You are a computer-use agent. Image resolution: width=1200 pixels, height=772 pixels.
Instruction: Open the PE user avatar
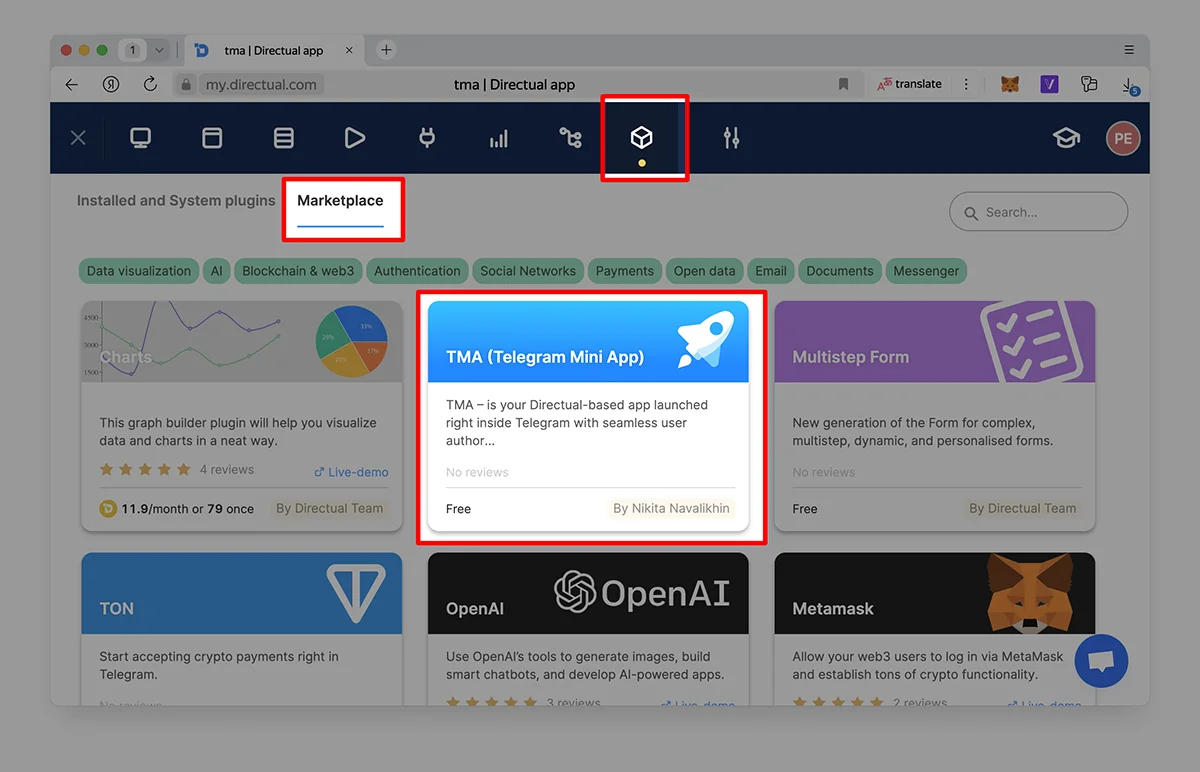[x=1123, y=138]
